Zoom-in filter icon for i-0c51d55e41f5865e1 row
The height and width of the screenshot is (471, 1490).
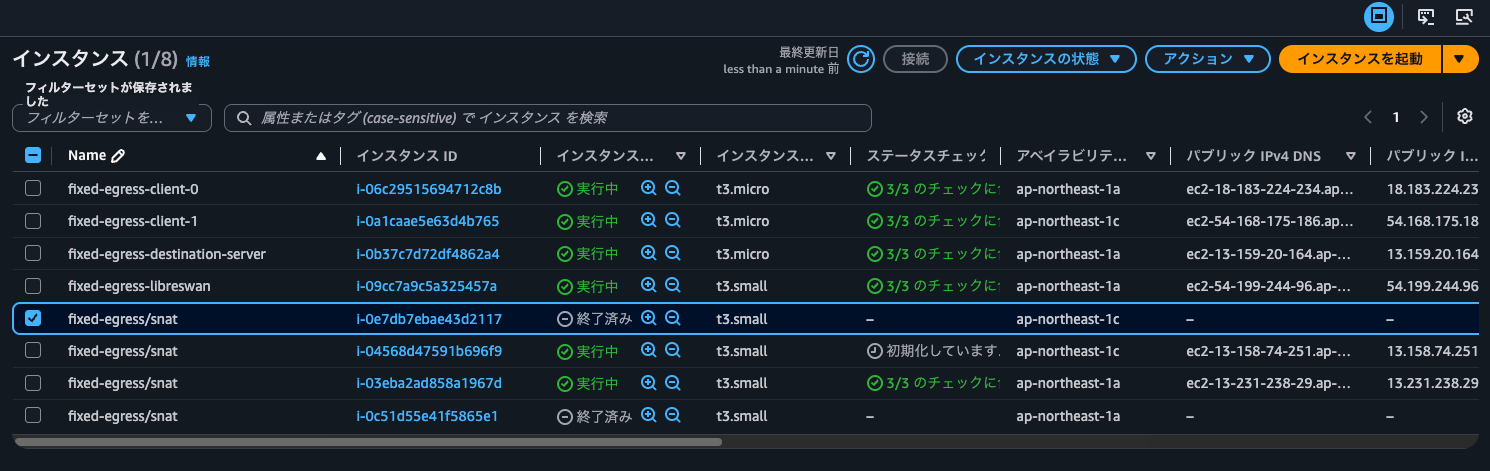[648, 415]
